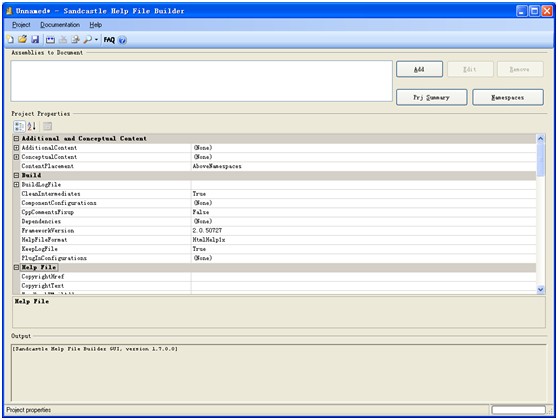Click the property grid scrollbar thumb
The width and height of the screenshot is (558, 420).
point(541,159)
